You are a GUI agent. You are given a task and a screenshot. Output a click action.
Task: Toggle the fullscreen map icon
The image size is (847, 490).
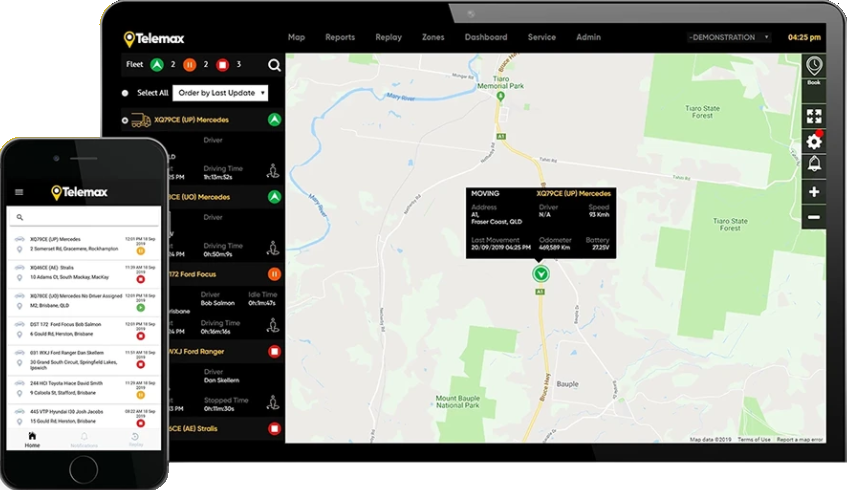click(x=814, y=116)
